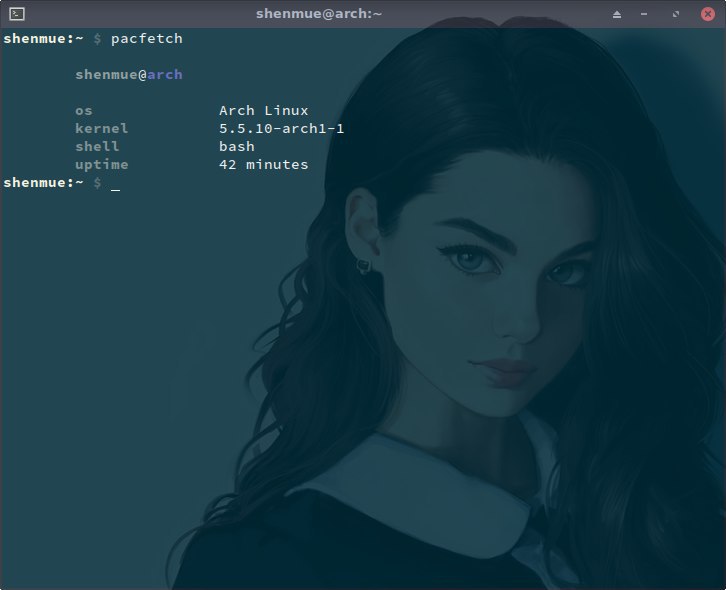Click the 'bash' value

[237, 146]
